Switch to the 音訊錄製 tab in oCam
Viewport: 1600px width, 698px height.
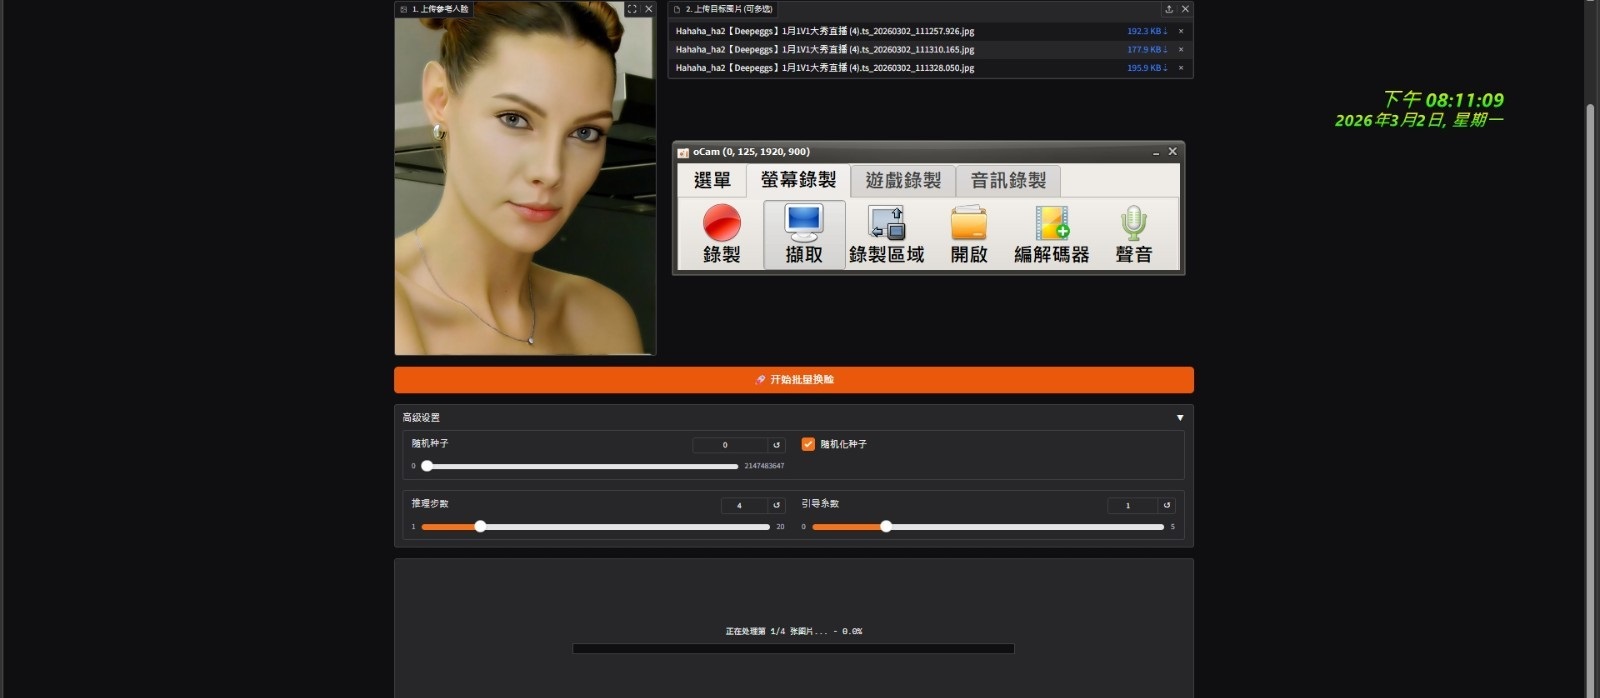[x=1008, y=181]
